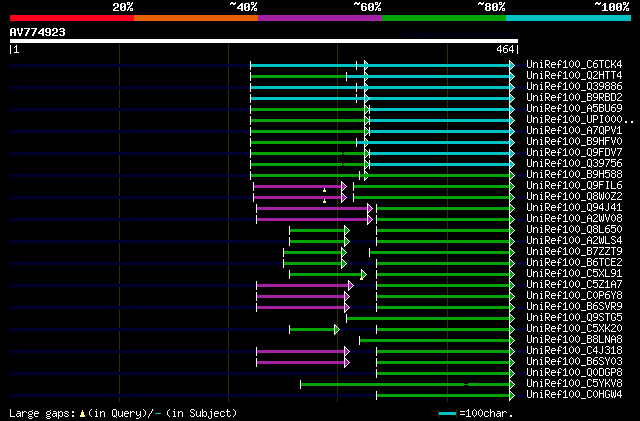This screenshot has width=640, height=421.
Task: Select the UniRef100_Q8L650 label
Action: [574, 230]
